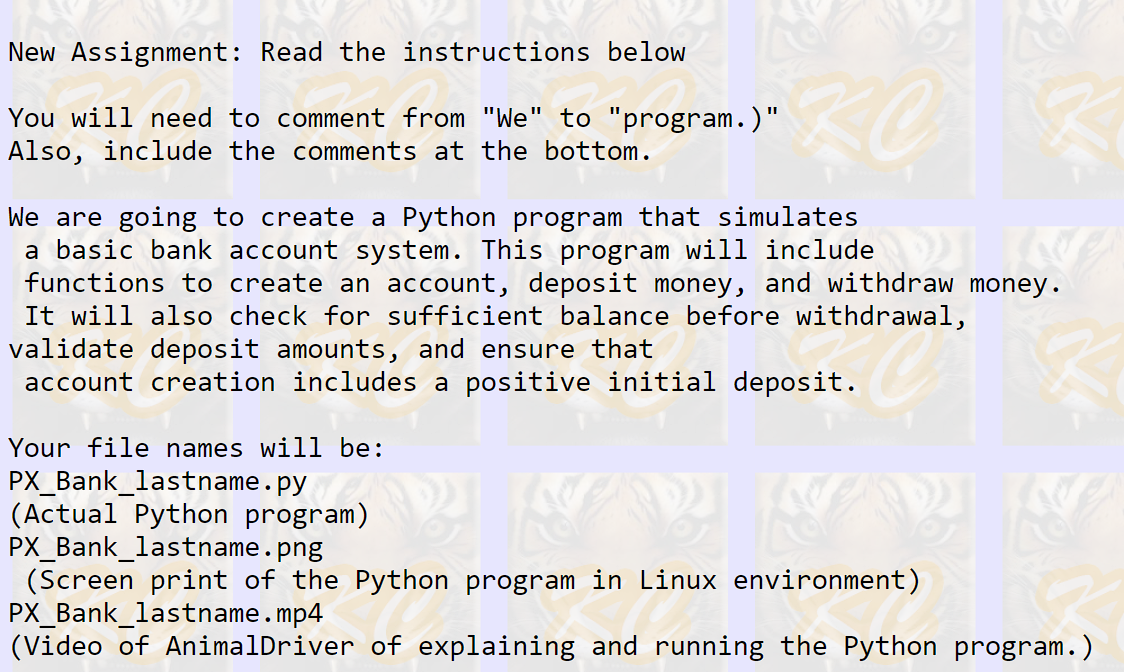1124x672 pixels.
Task: Click the quoted text "program.)"
Action: [x=693, y=118]
